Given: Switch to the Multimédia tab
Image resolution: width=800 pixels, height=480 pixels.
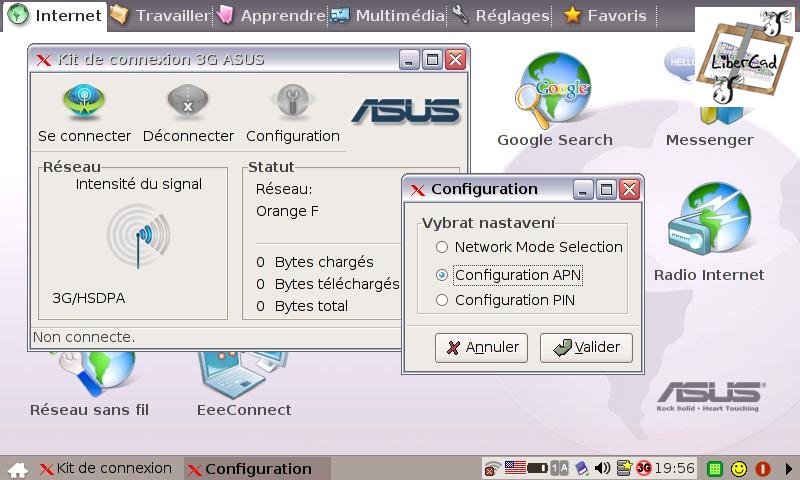Looking at the screenshot, I should pyautogui.click(x=388, y=16).
